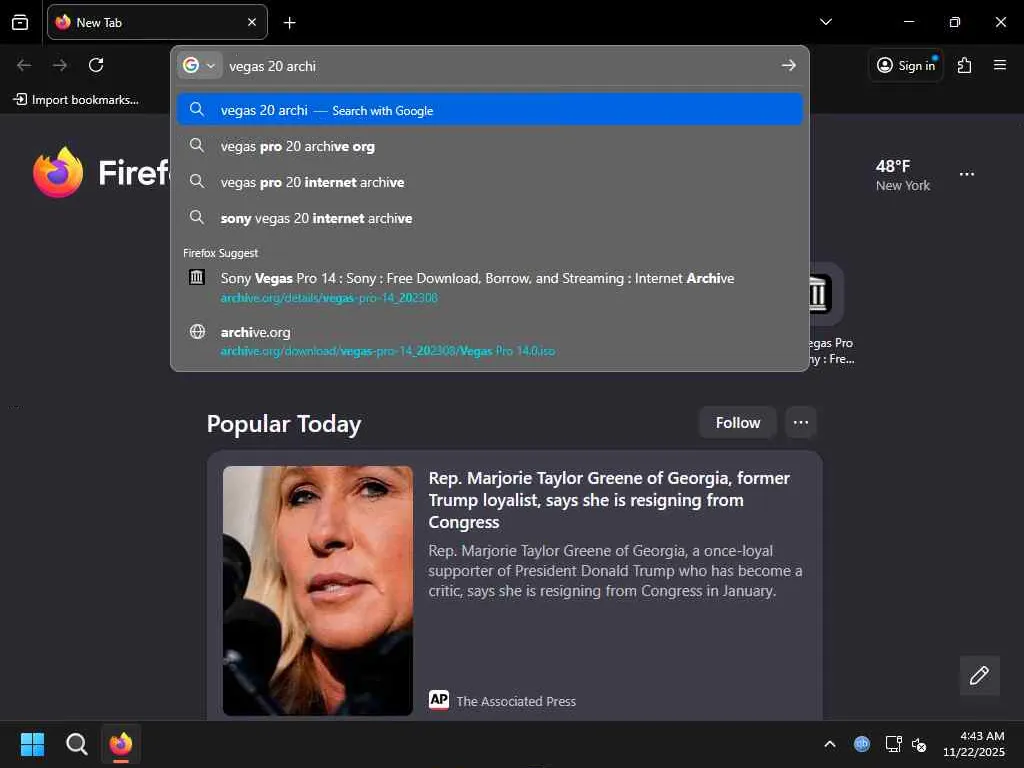Open the Extensions puzzle icon
Image resolution: width=1024 pixels, height=768 pixels.
click(964, 65)
